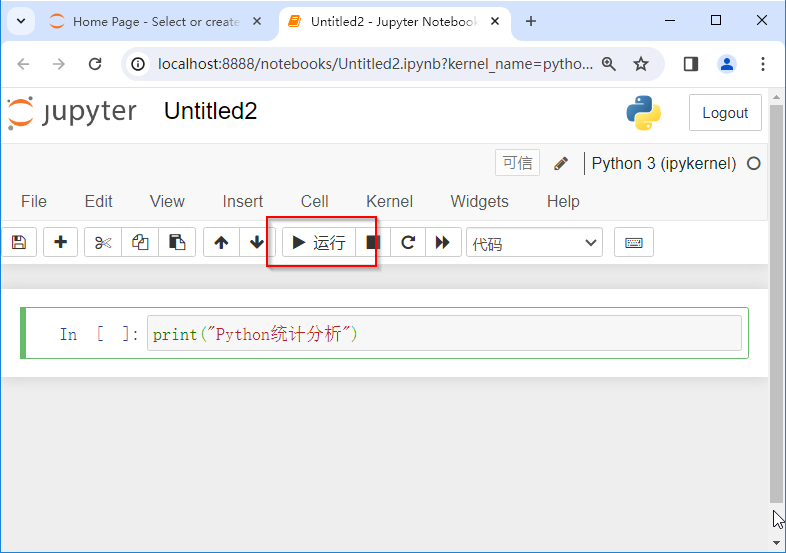The width and height of the screenshot is (786, 553).
Task: Click the kernel idle circle indicator
Action: point(753,163)
